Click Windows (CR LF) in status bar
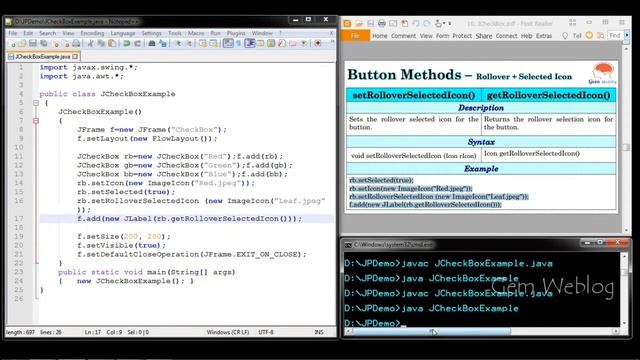 tap(228, 332)
